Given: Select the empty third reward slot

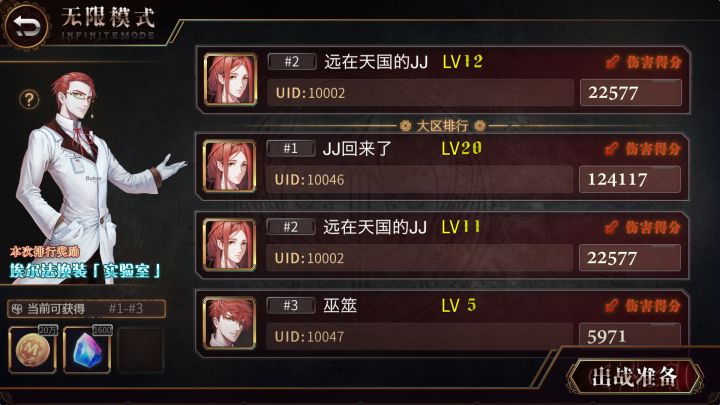Looking at the screenshot, I should point(141,350).
